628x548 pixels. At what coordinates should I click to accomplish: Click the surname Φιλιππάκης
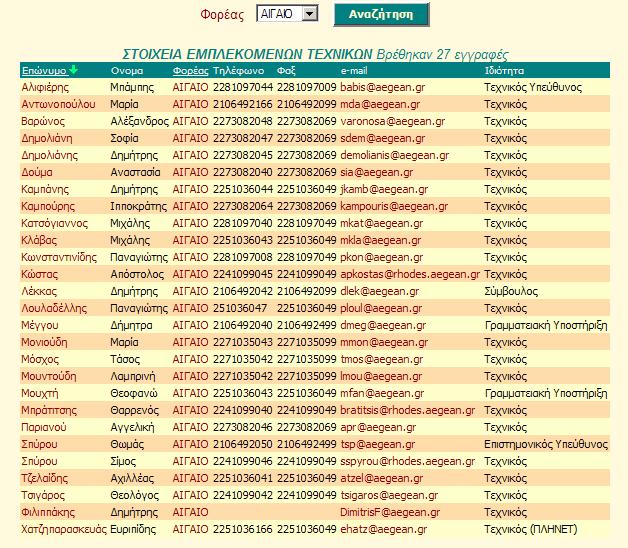[48, 512]
